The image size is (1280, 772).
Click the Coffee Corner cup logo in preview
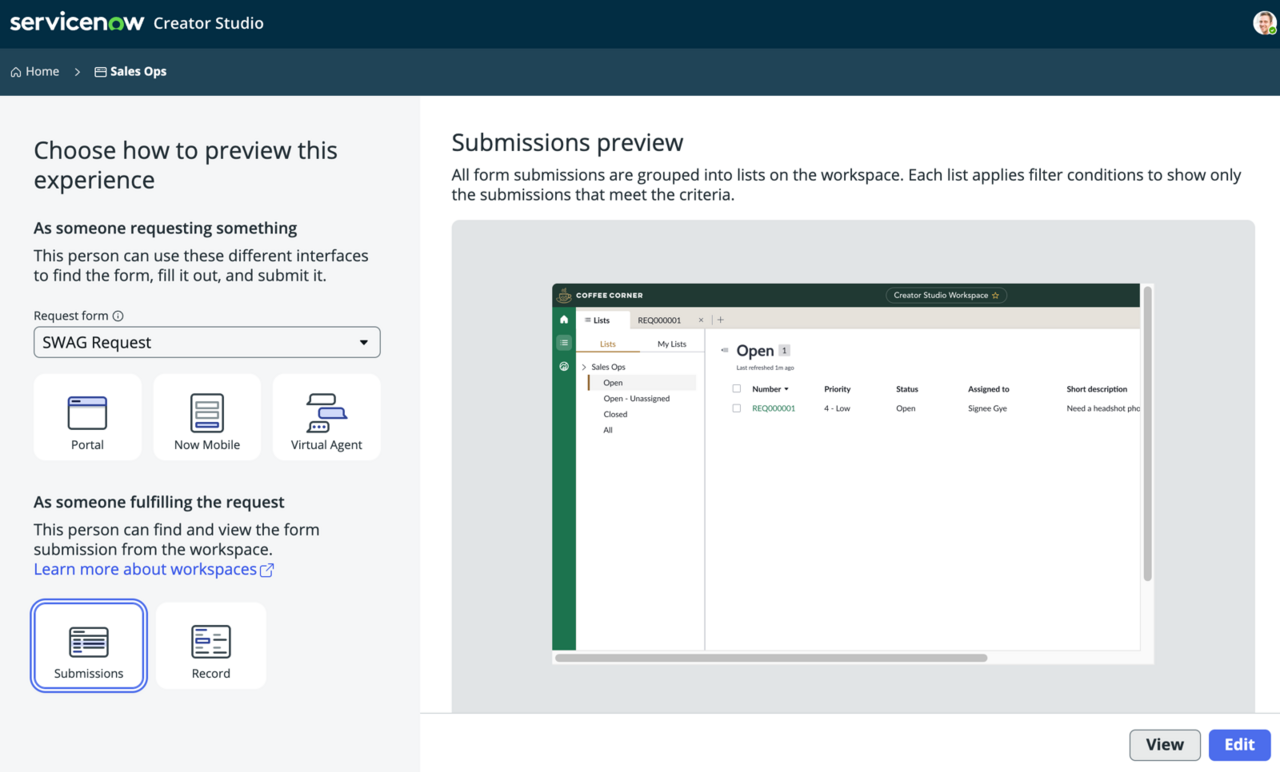(564, 295)
